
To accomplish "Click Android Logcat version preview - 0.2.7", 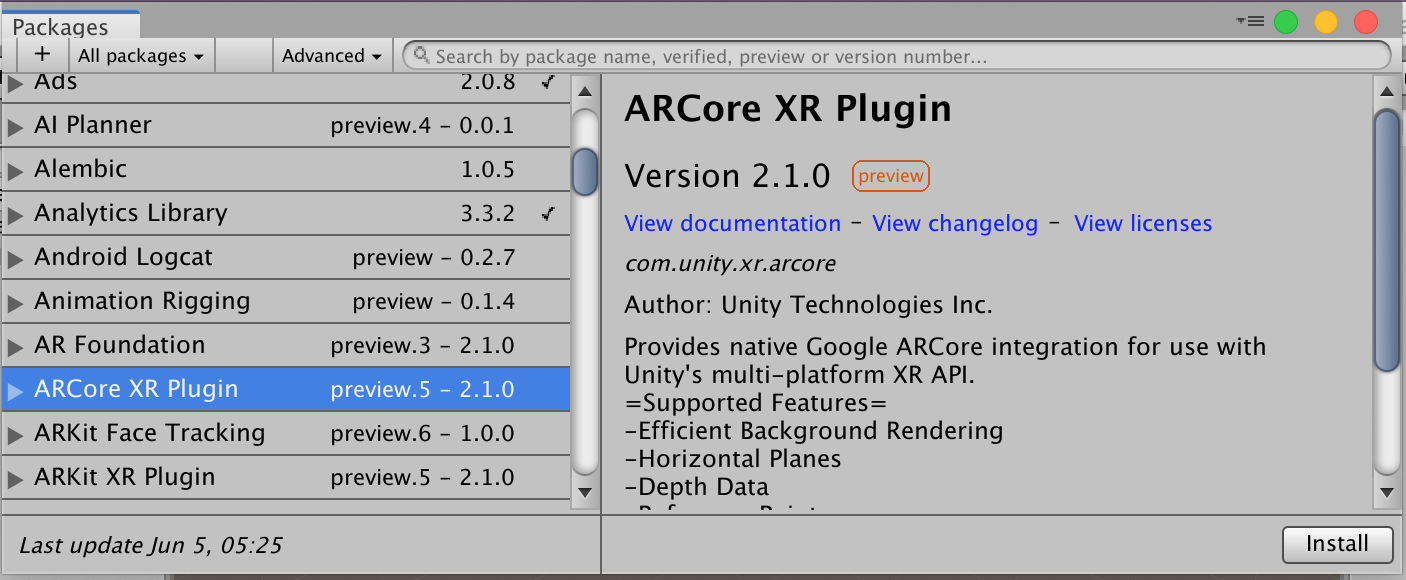I will click(x=434, y=258).
